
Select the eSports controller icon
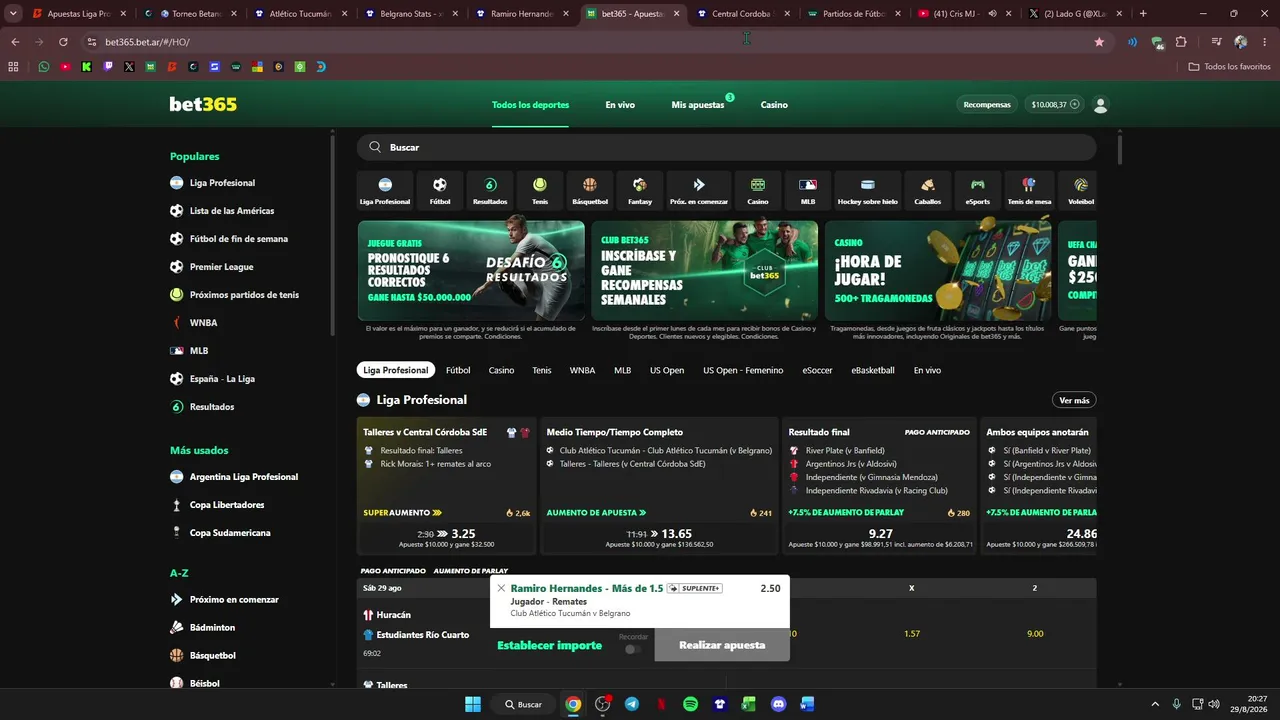(x=978, y=190)
